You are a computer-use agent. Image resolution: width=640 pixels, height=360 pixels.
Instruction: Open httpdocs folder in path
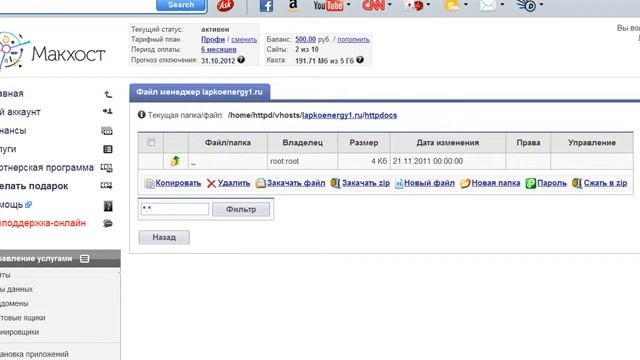point(380,115)
